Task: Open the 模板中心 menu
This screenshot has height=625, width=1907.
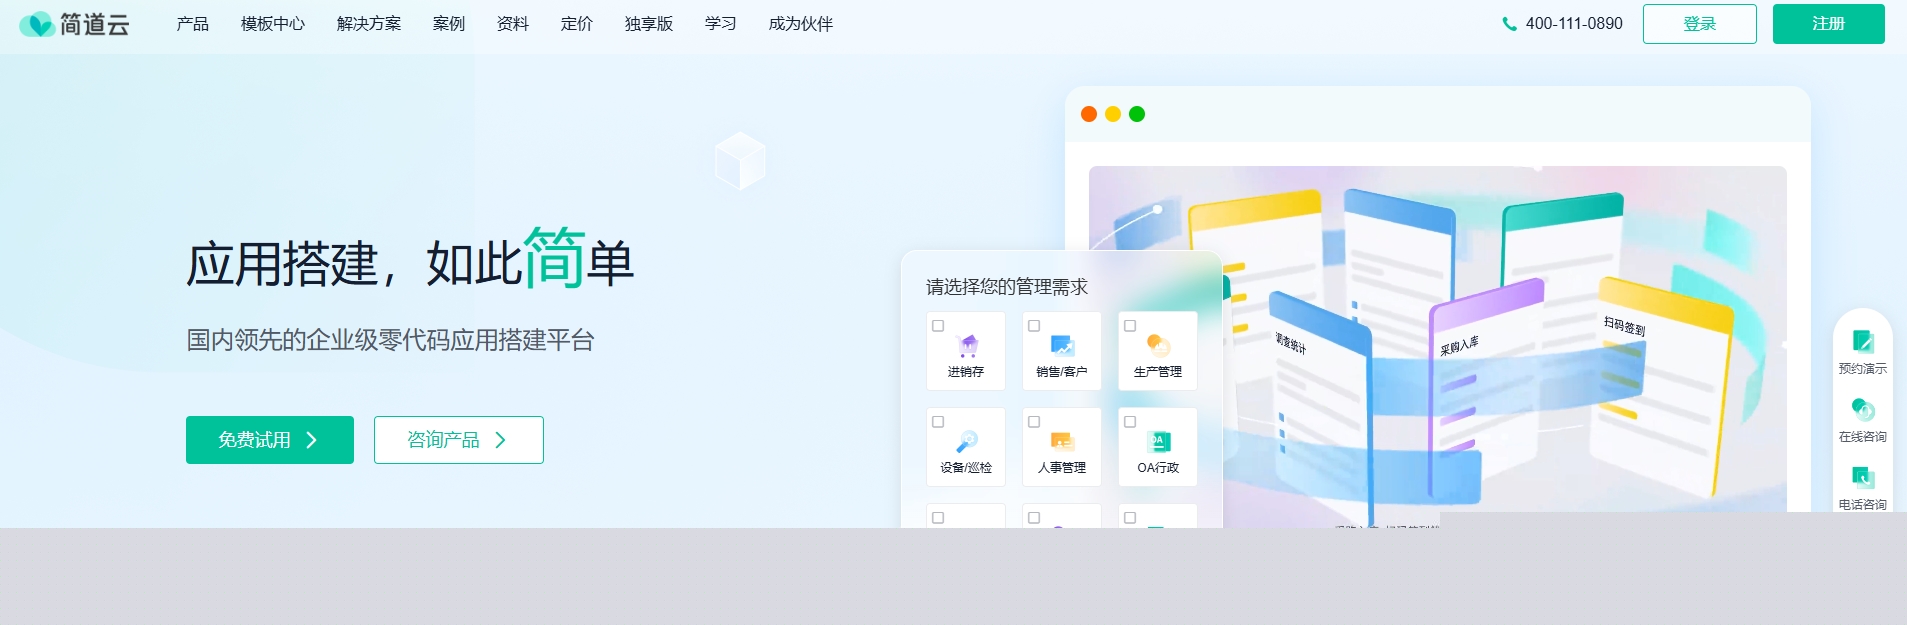Action: pyautogui.click(x=273, y=24)
